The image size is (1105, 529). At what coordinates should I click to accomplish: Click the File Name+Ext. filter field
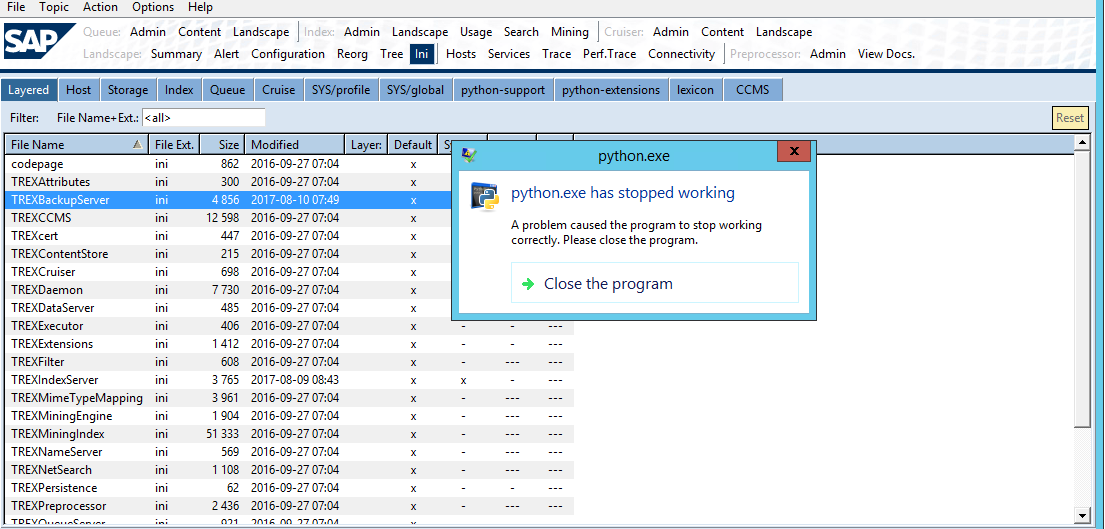pos(204,118)
